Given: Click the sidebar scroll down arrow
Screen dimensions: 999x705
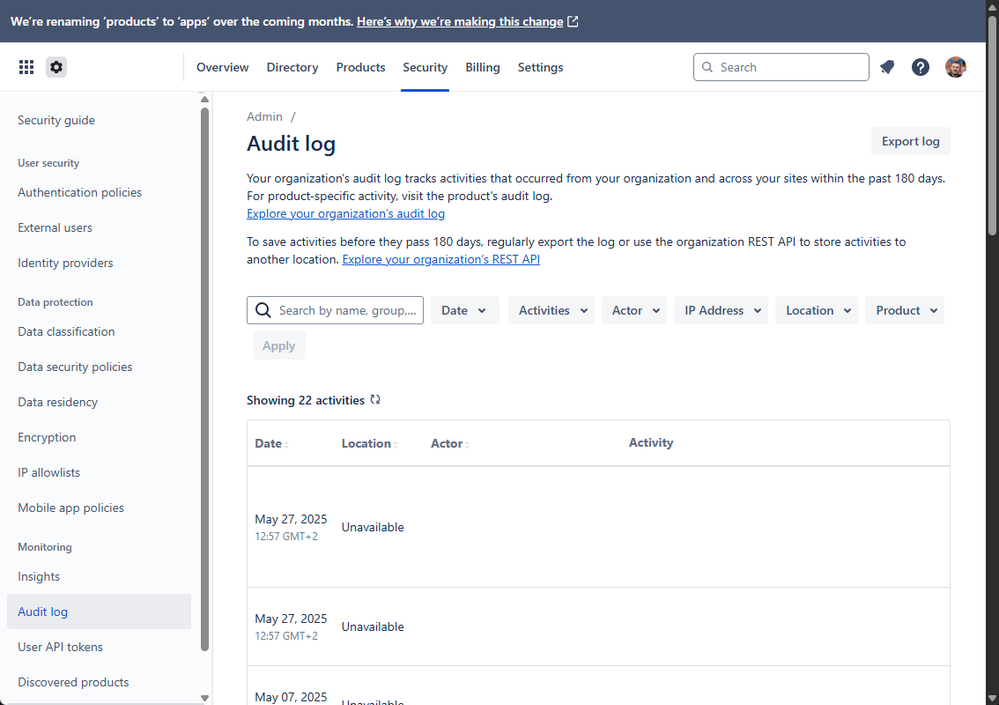Looking at the screenshot, I should [x=205, y=698].
